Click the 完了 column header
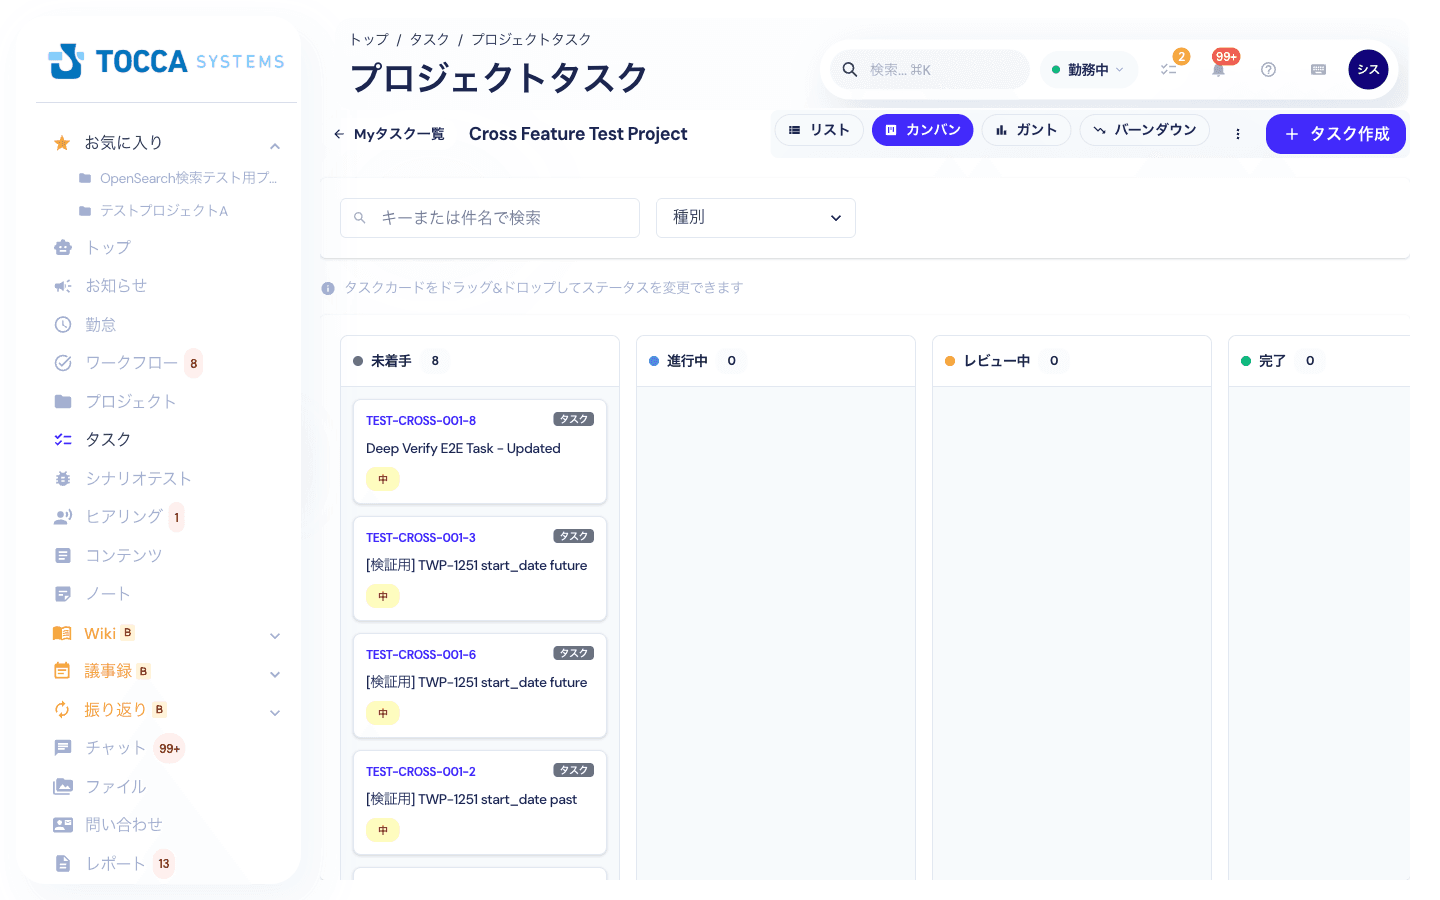This screenshot has height=900, width=1440. pos(1319,361)
